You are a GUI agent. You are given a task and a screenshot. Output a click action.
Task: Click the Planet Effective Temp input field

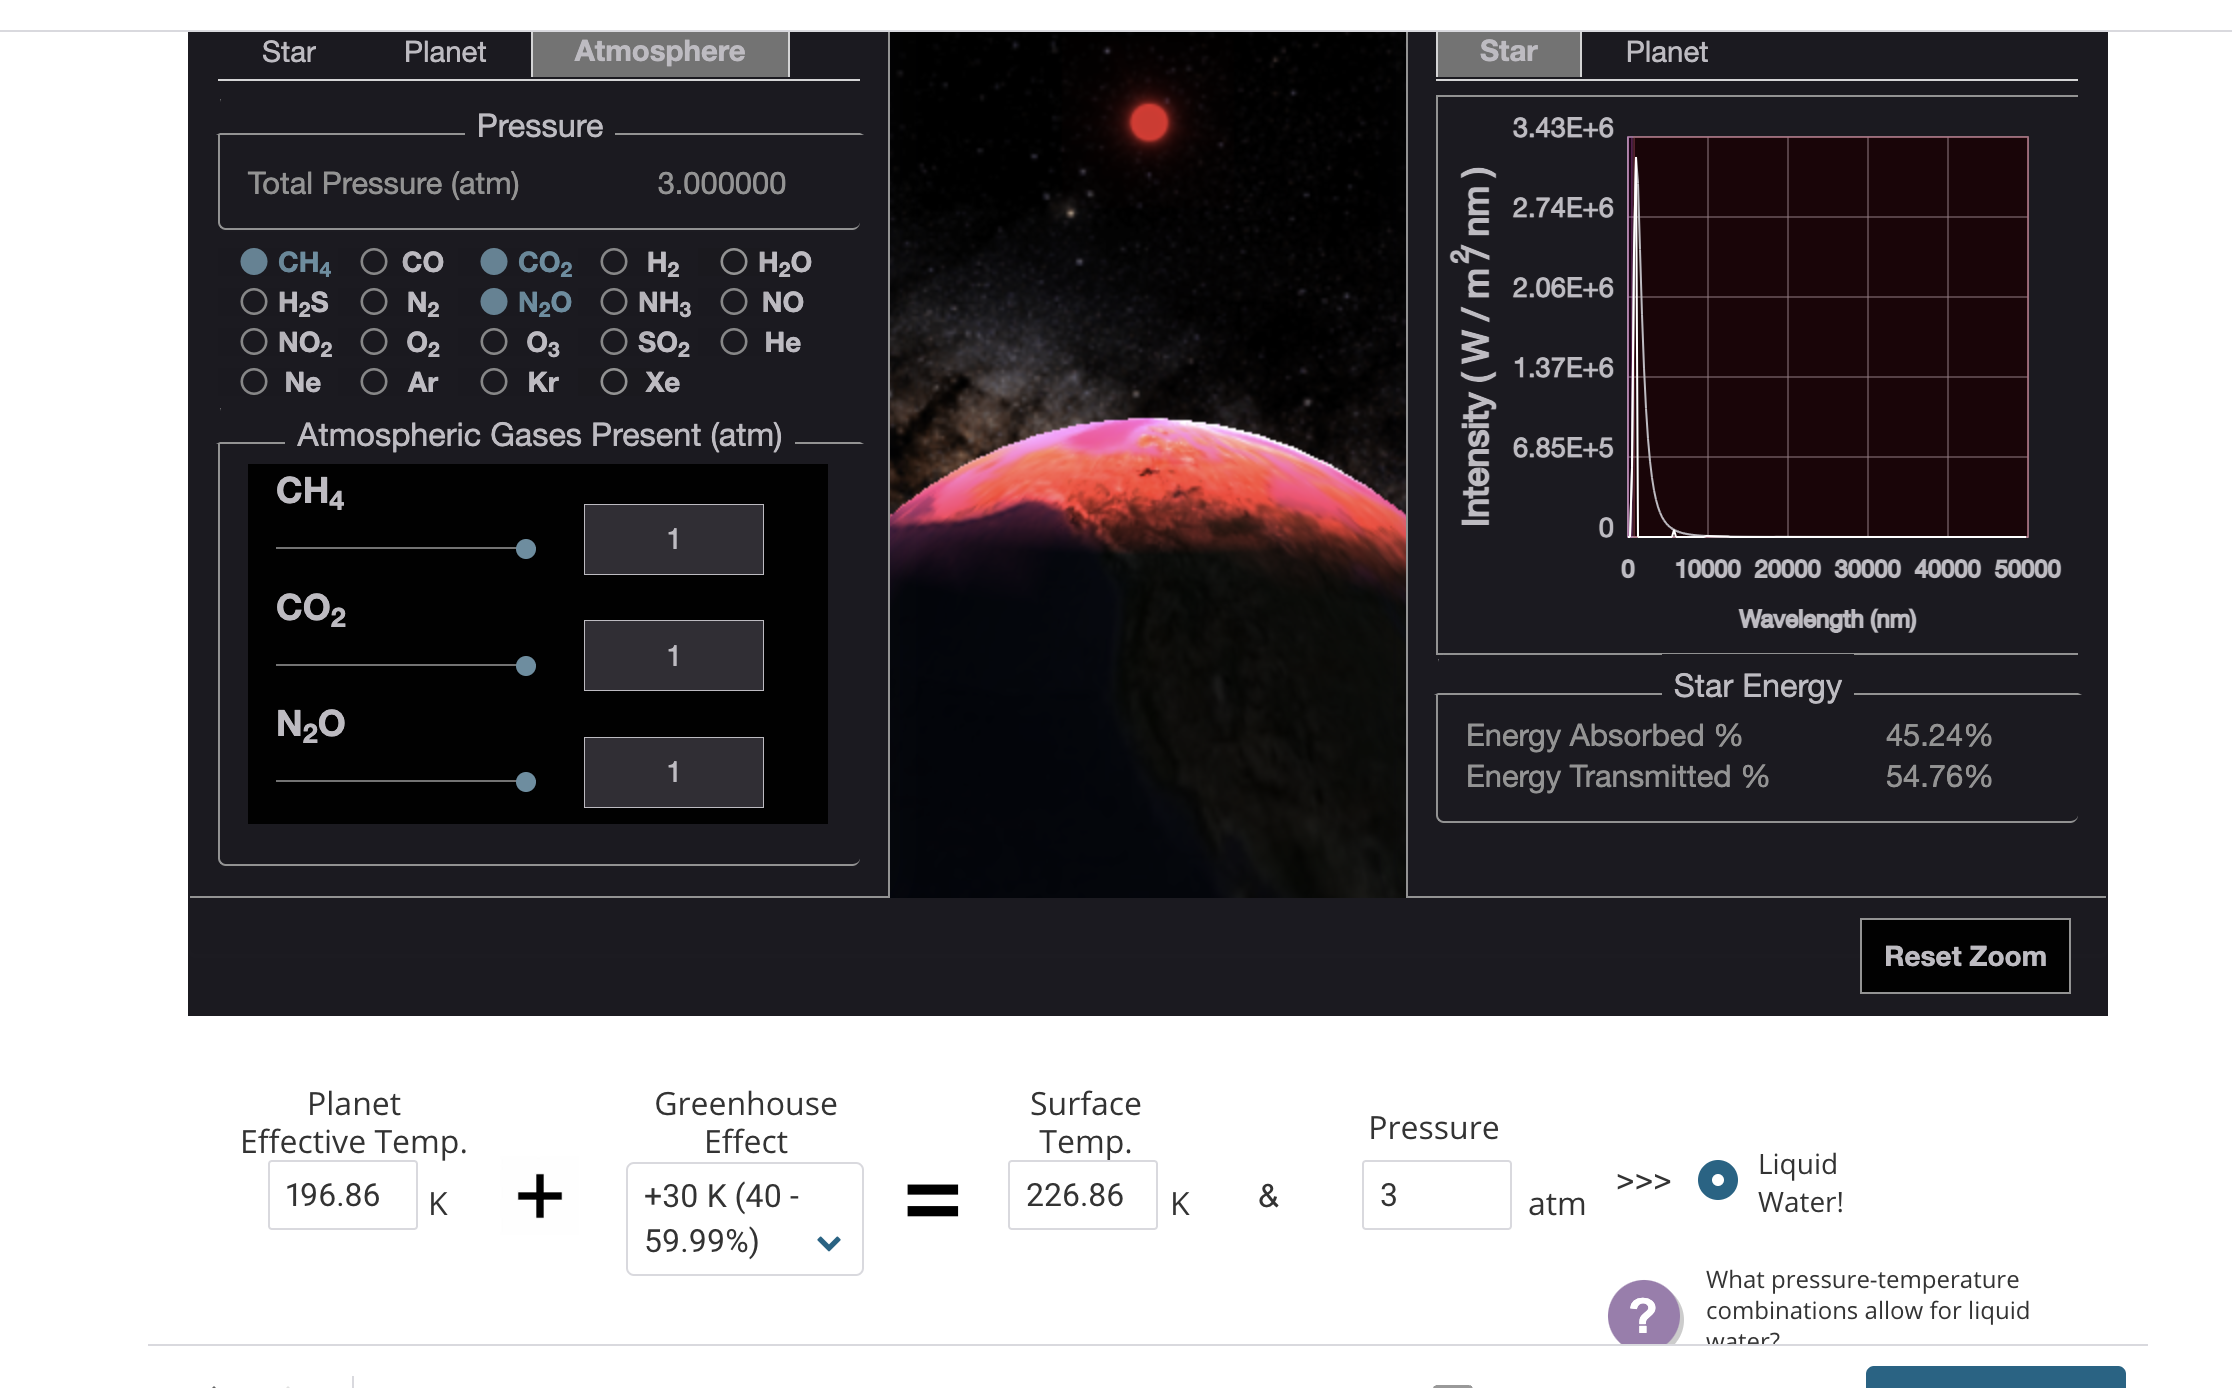[x=342, y=1195]
